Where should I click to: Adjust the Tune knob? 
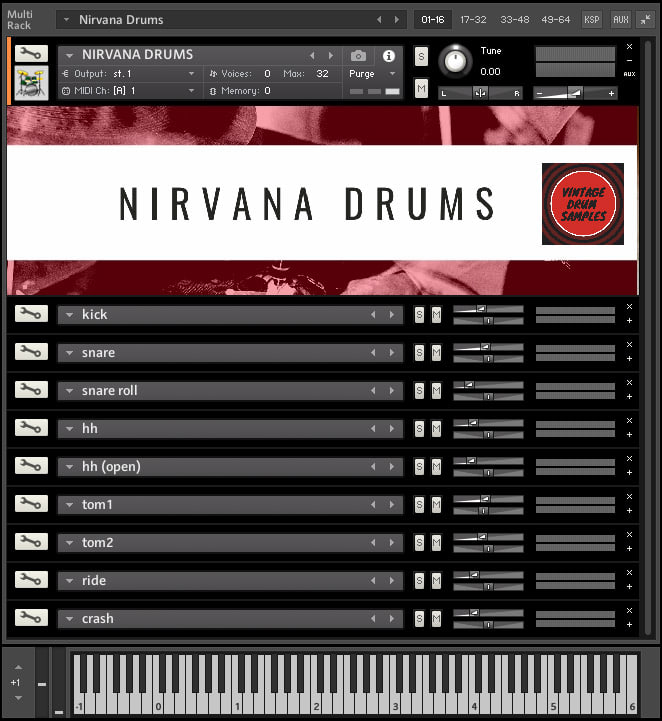tap(455, 61)
